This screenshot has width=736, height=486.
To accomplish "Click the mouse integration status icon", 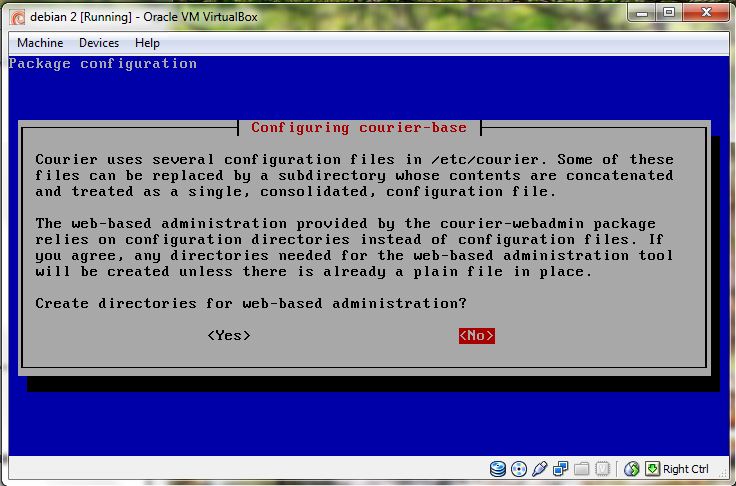I will pos(632,469).
